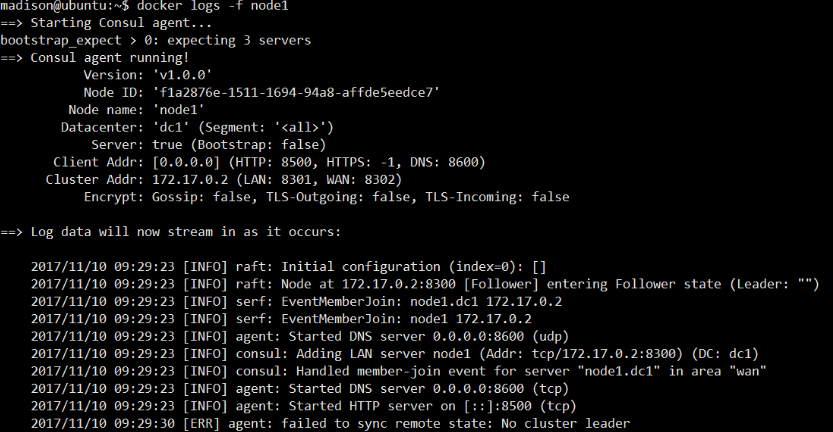833x432 pixels.
Task: Click the bootstrap_expect expecting 3 servers line
Action: point(156,41)
